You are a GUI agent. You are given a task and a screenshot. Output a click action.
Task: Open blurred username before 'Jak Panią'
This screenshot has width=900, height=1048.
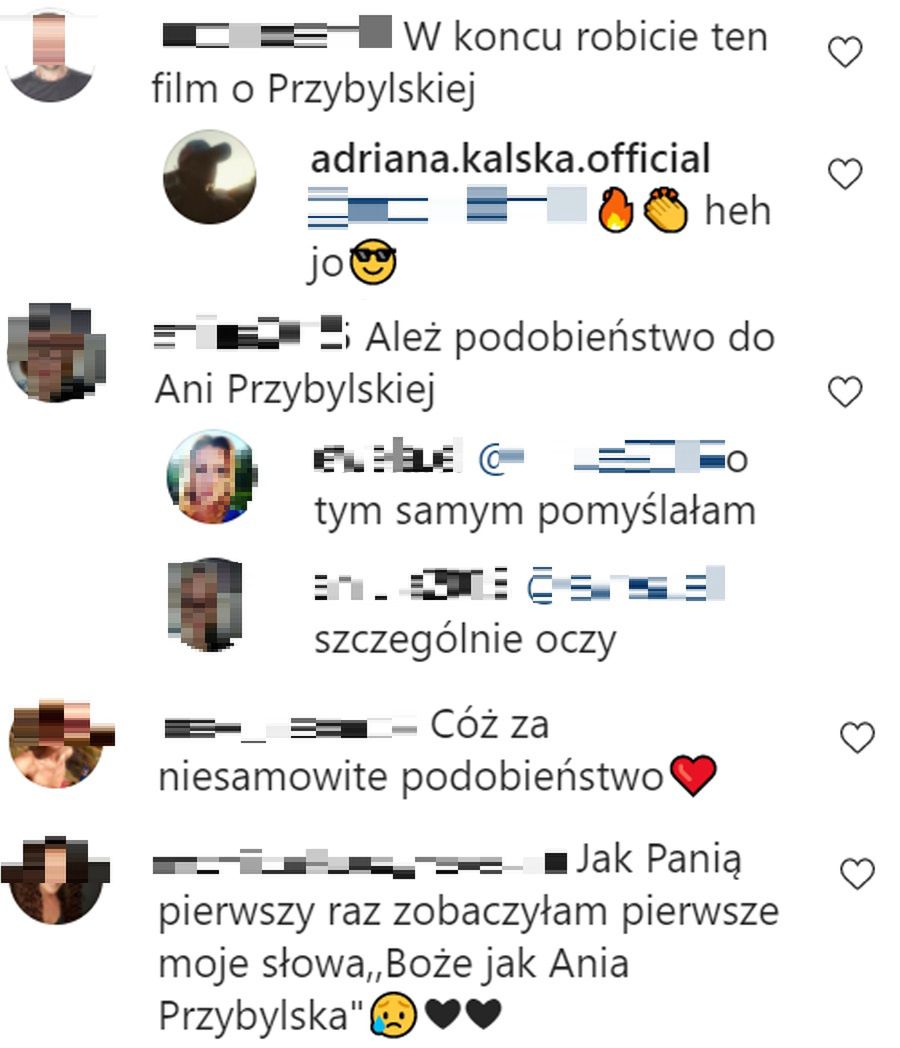pos(360,862)
